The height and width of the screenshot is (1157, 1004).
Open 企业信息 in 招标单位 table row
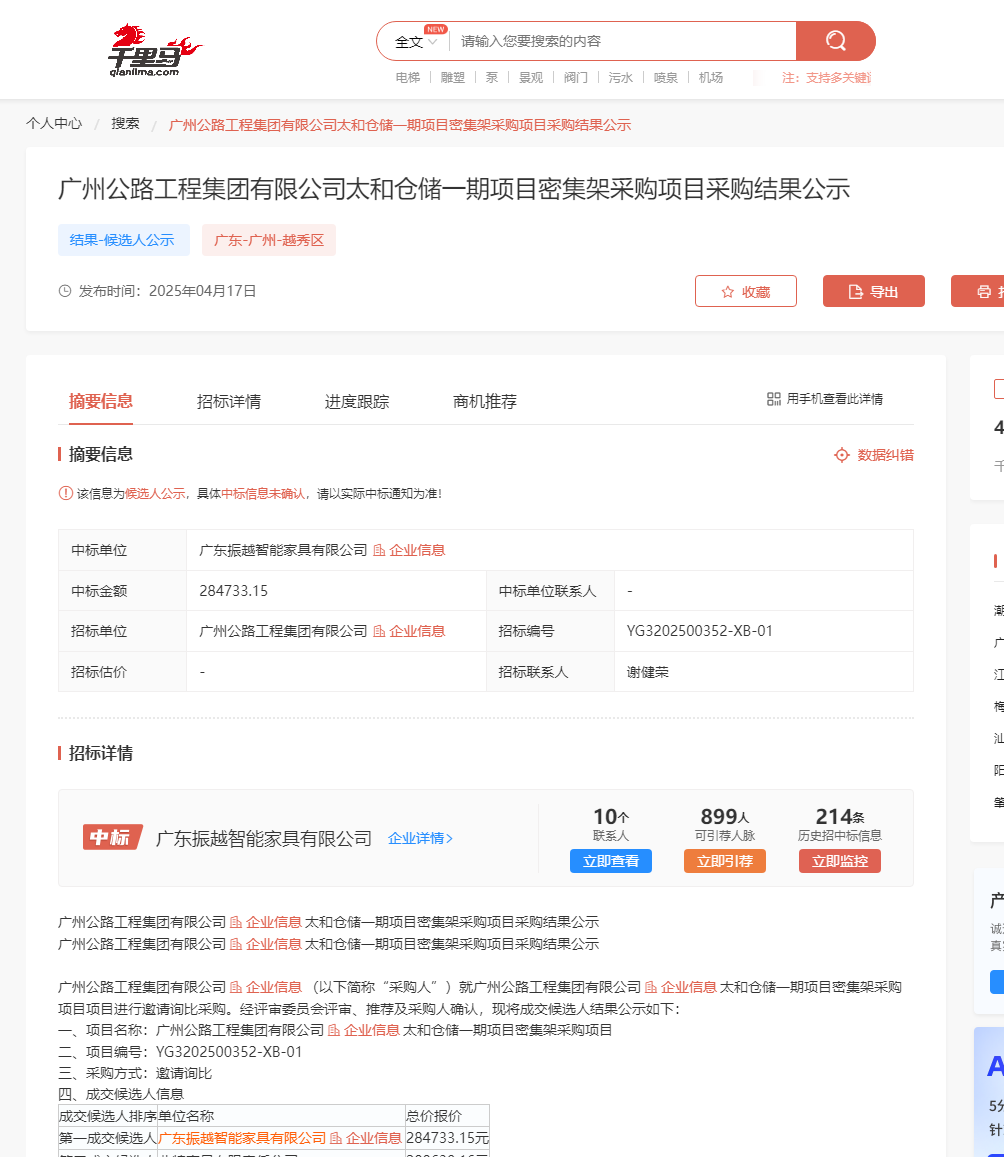click(409, 631)
